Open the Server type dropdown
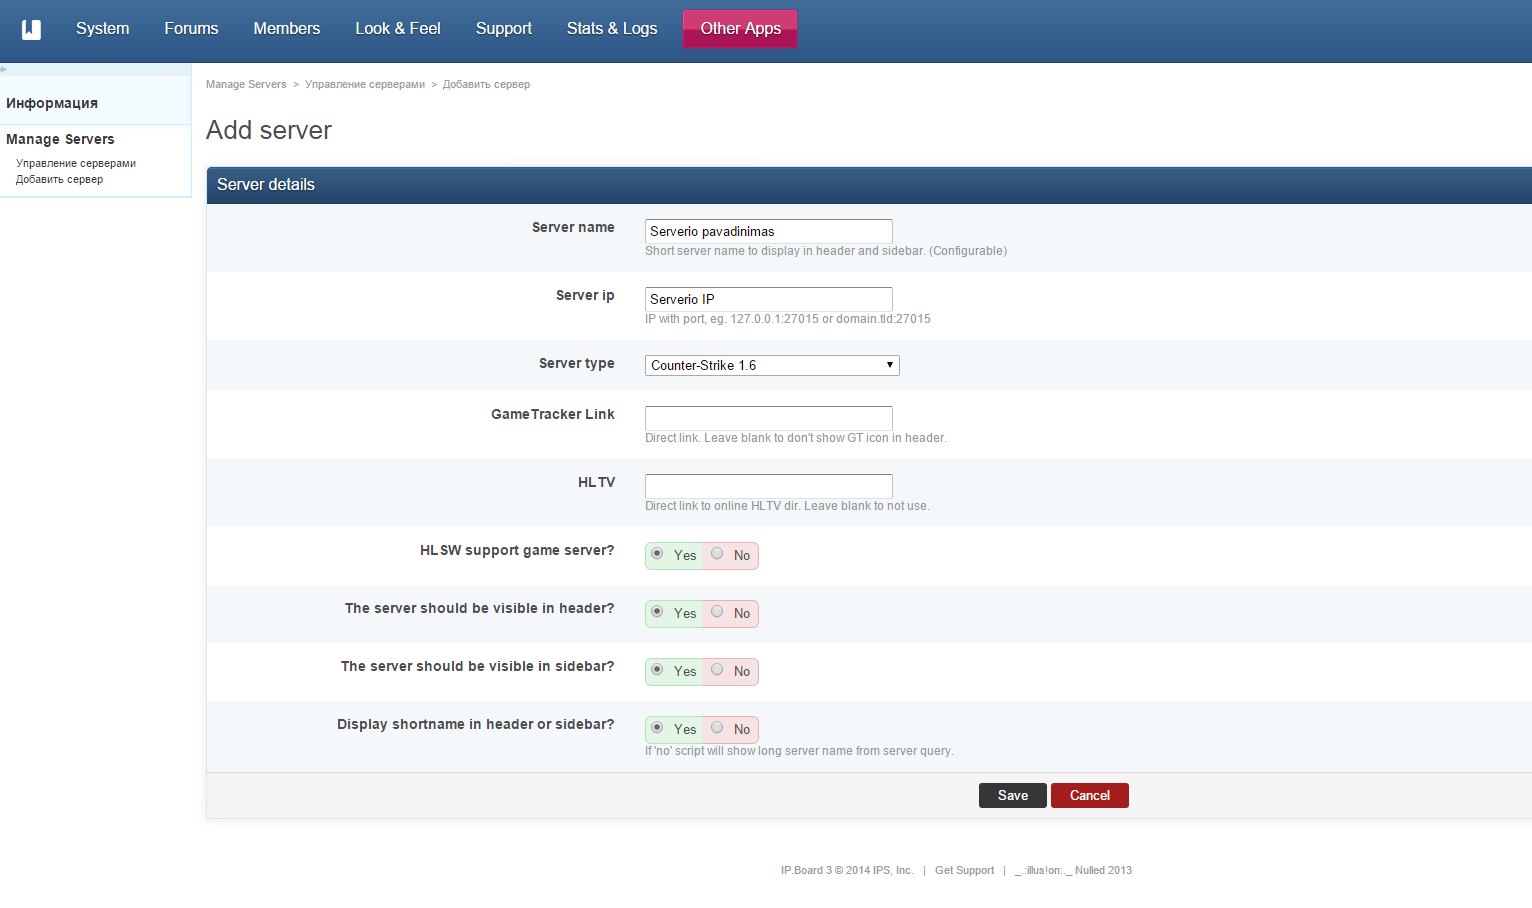 (772, 365)
